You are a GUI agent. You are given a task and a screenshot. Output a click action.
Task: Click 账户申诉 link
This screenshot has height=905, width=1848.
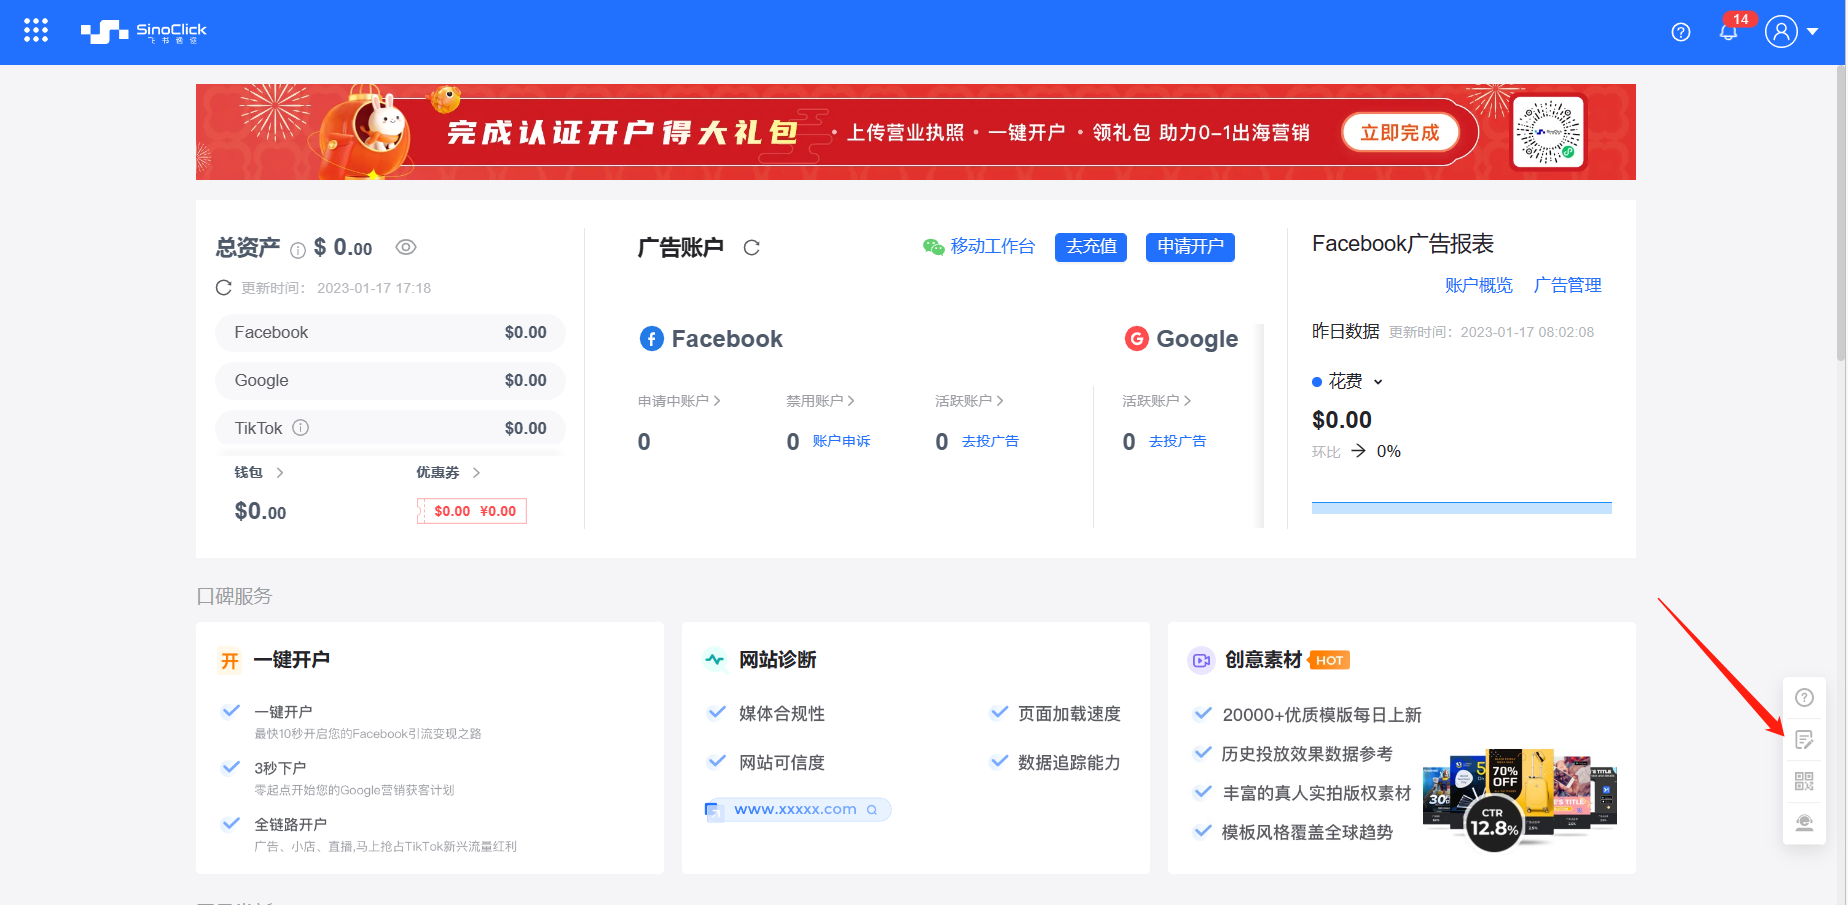point(841,441)
